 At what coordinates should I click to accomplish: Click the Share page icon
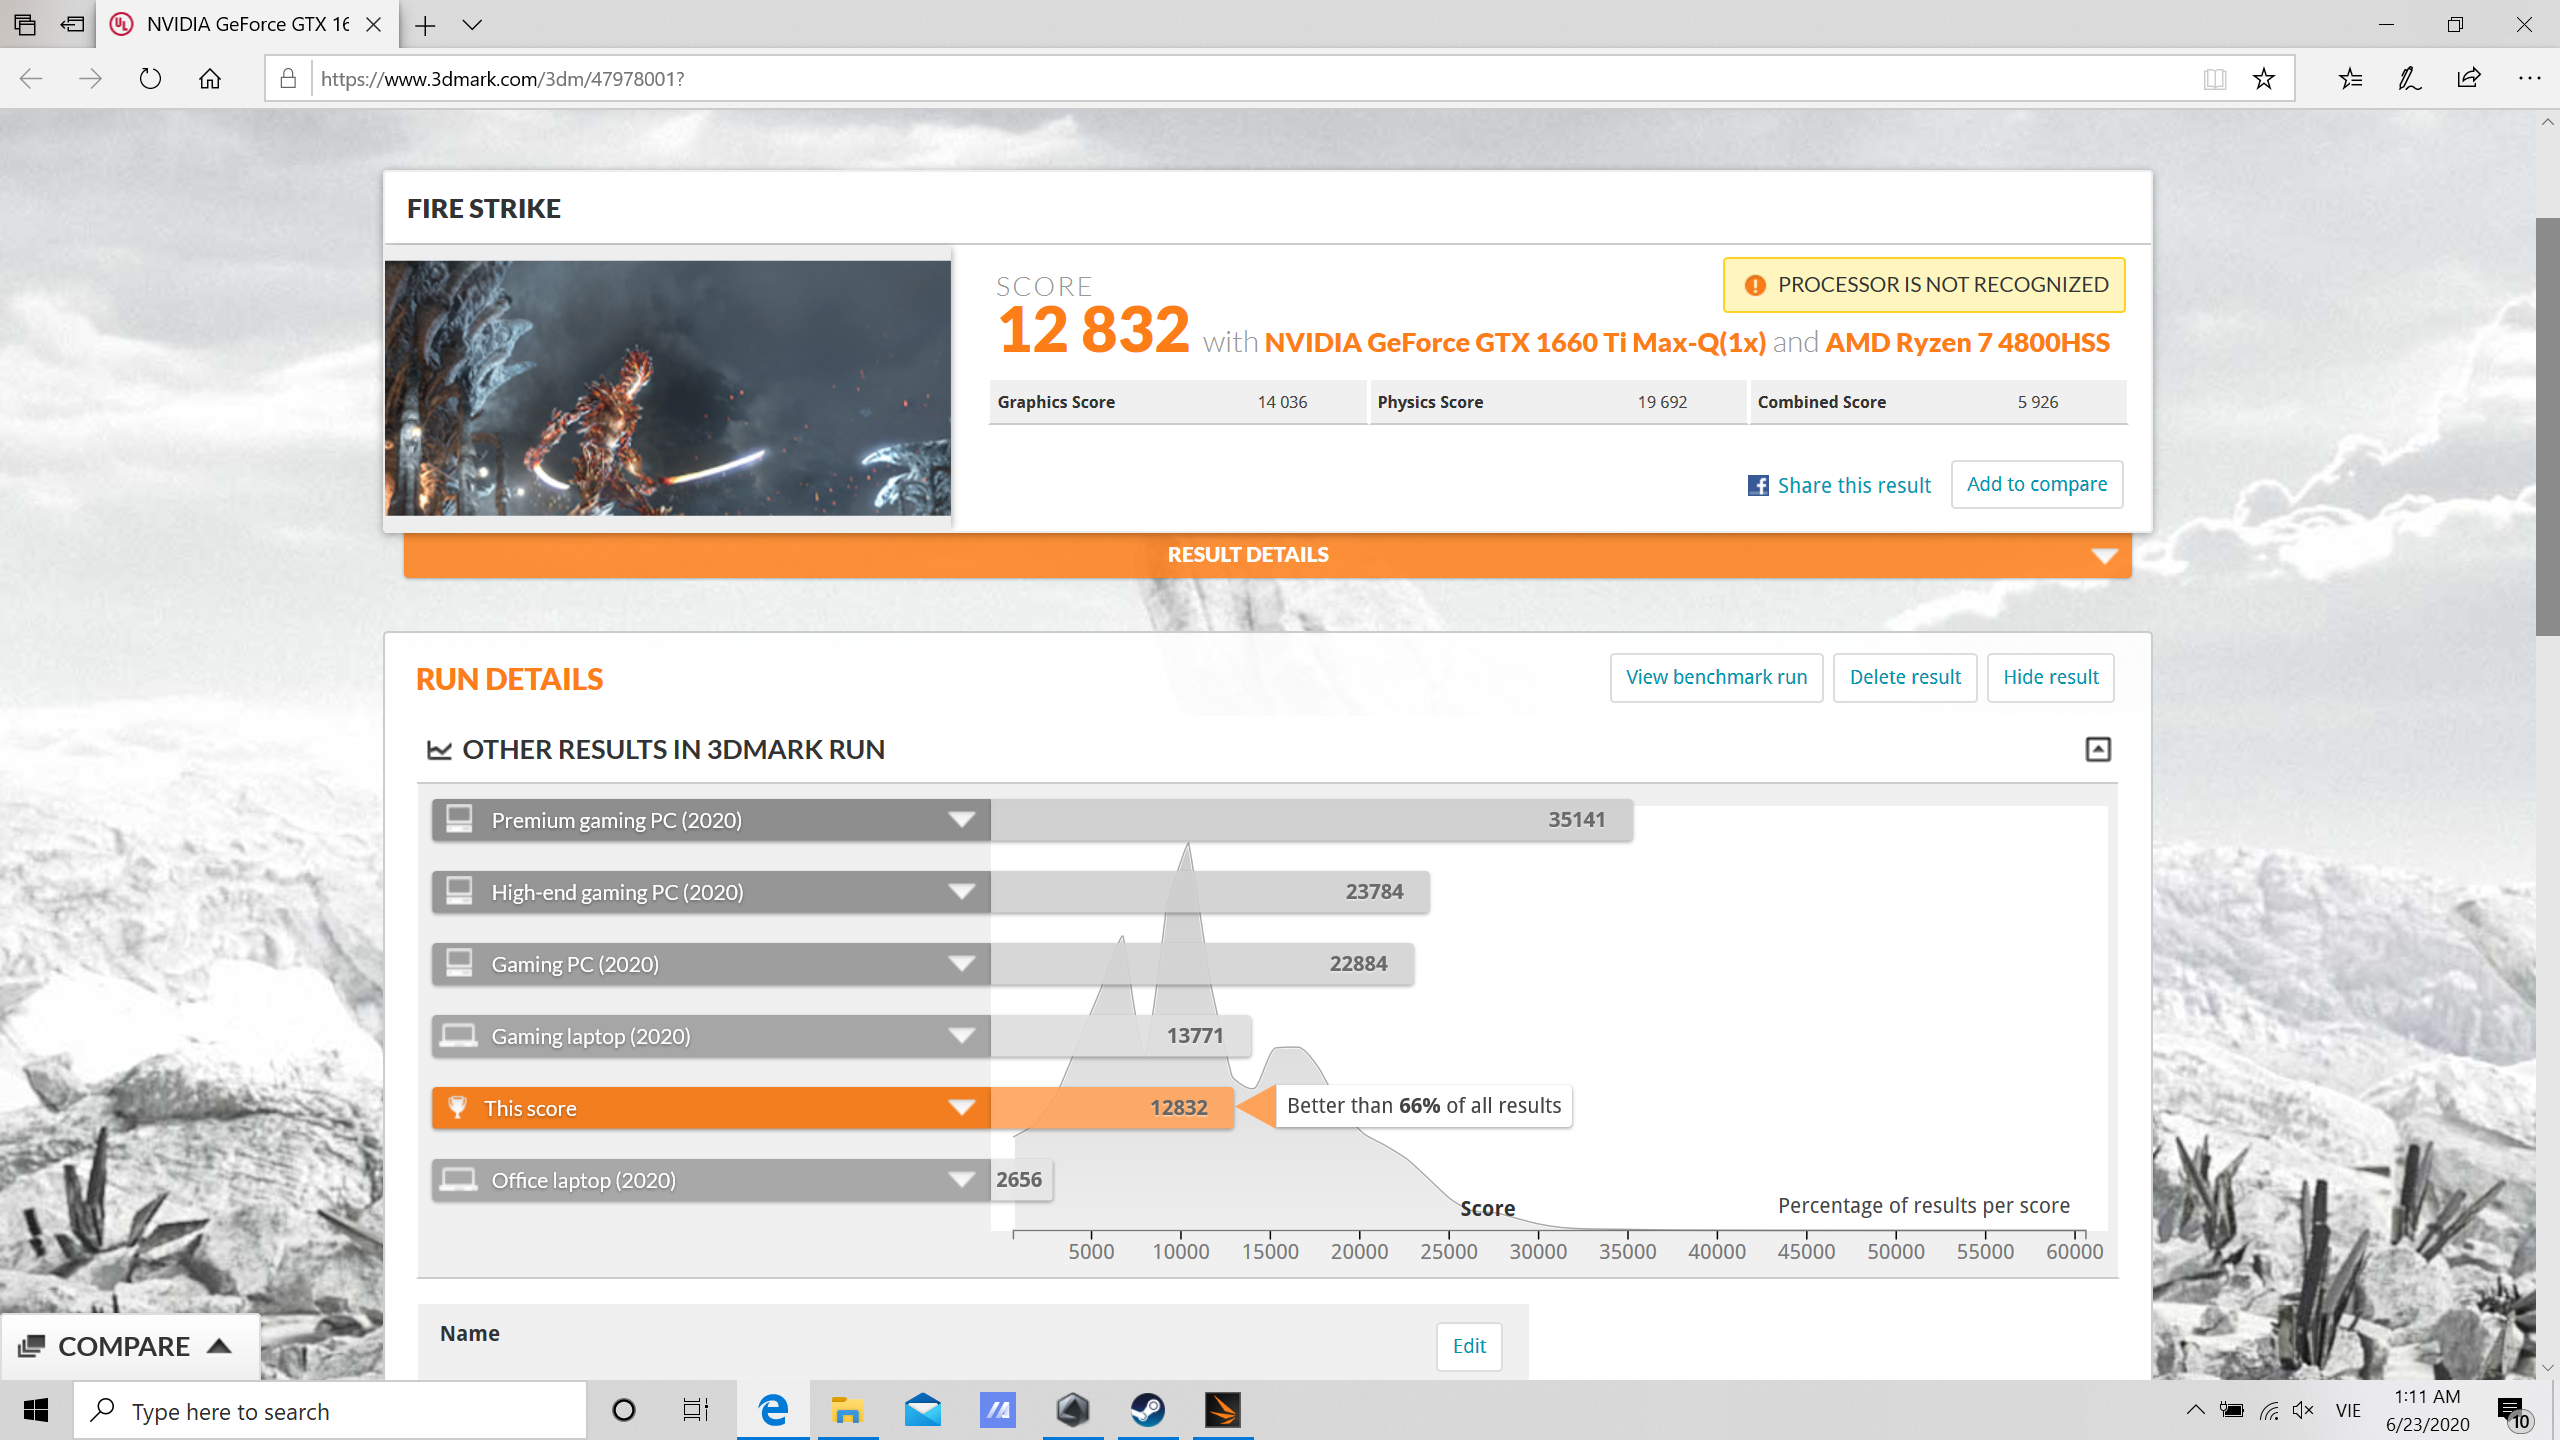tap(2469, 79)
